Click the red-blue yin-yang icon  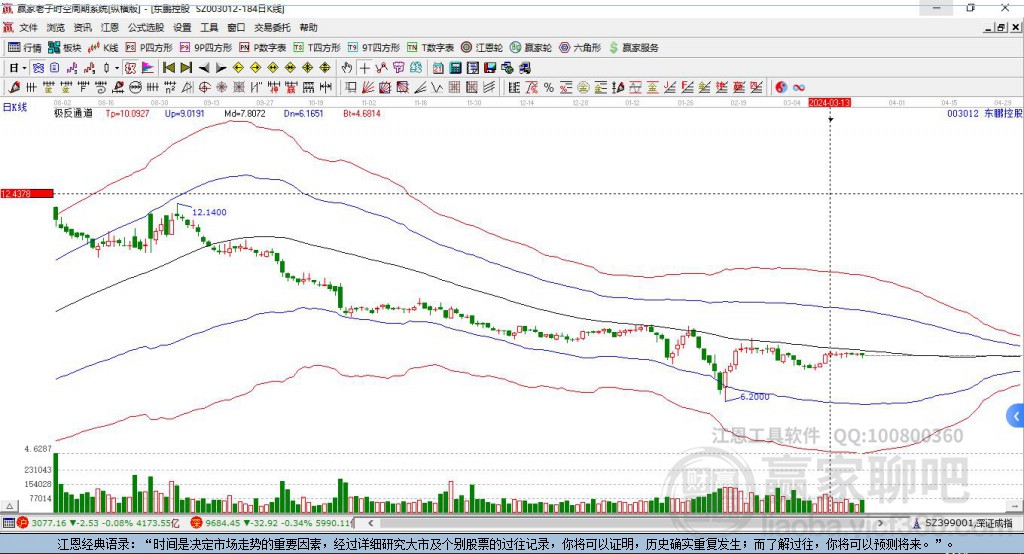781,88
